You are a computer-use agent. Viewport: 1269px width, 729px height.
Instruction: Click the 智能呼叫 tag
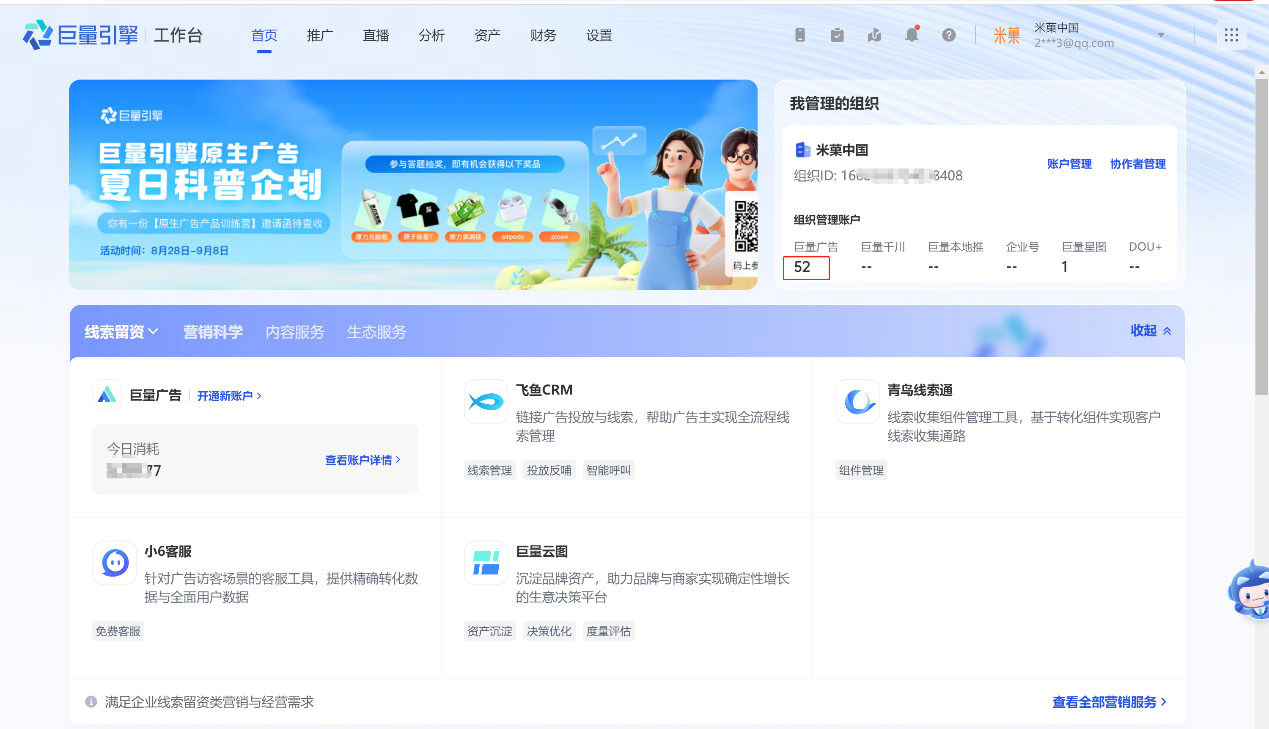tap(608, 470)
